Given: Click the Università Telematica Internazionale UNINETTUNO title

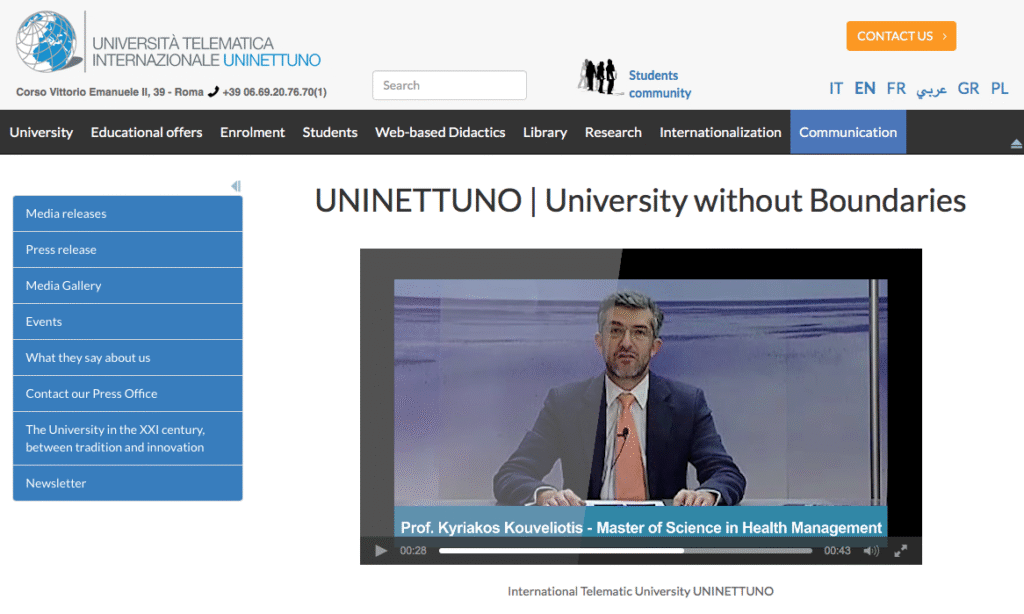Looking at the screenshot, I should click(206, 52).
